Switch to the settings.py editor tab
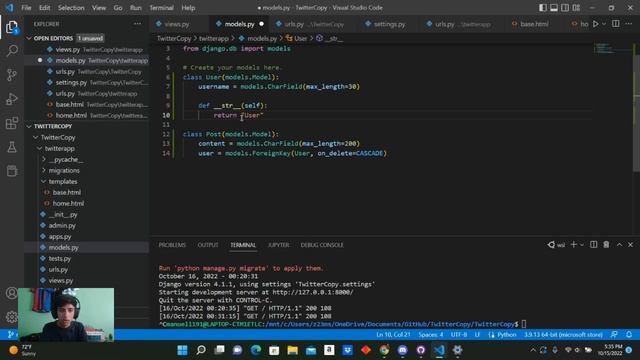This screenshot has height=360, width=640. coord(389,24)
